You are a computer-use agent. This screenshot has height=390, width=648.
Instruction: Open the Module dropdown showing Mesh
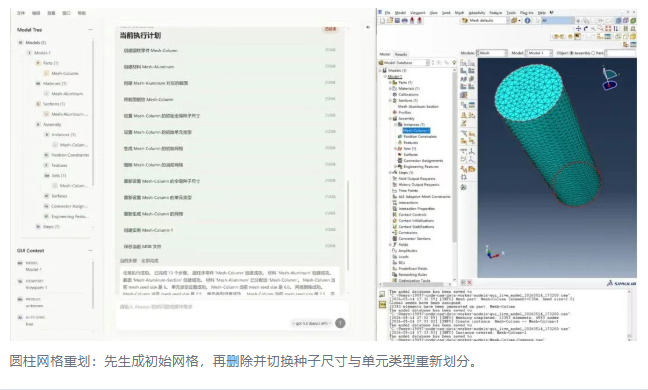click(x=492, y=53)
